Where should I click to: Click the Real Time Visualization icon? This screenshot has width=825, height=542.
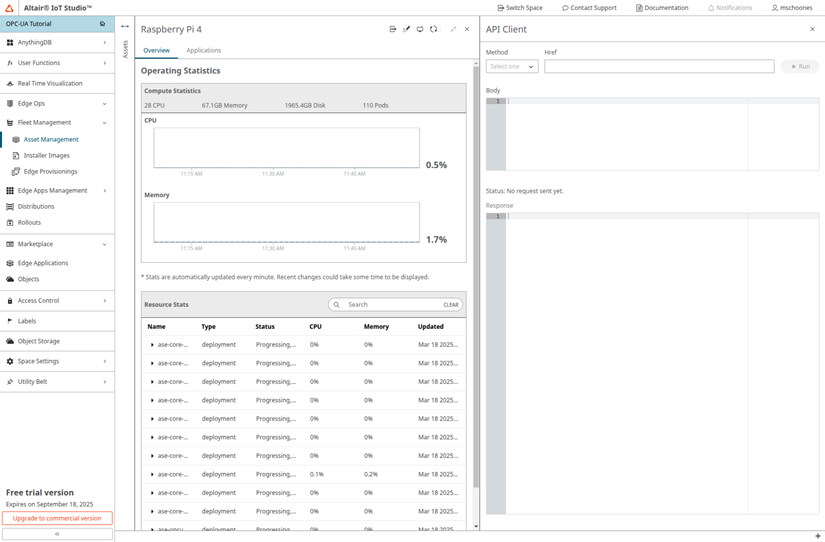point(10,84)
